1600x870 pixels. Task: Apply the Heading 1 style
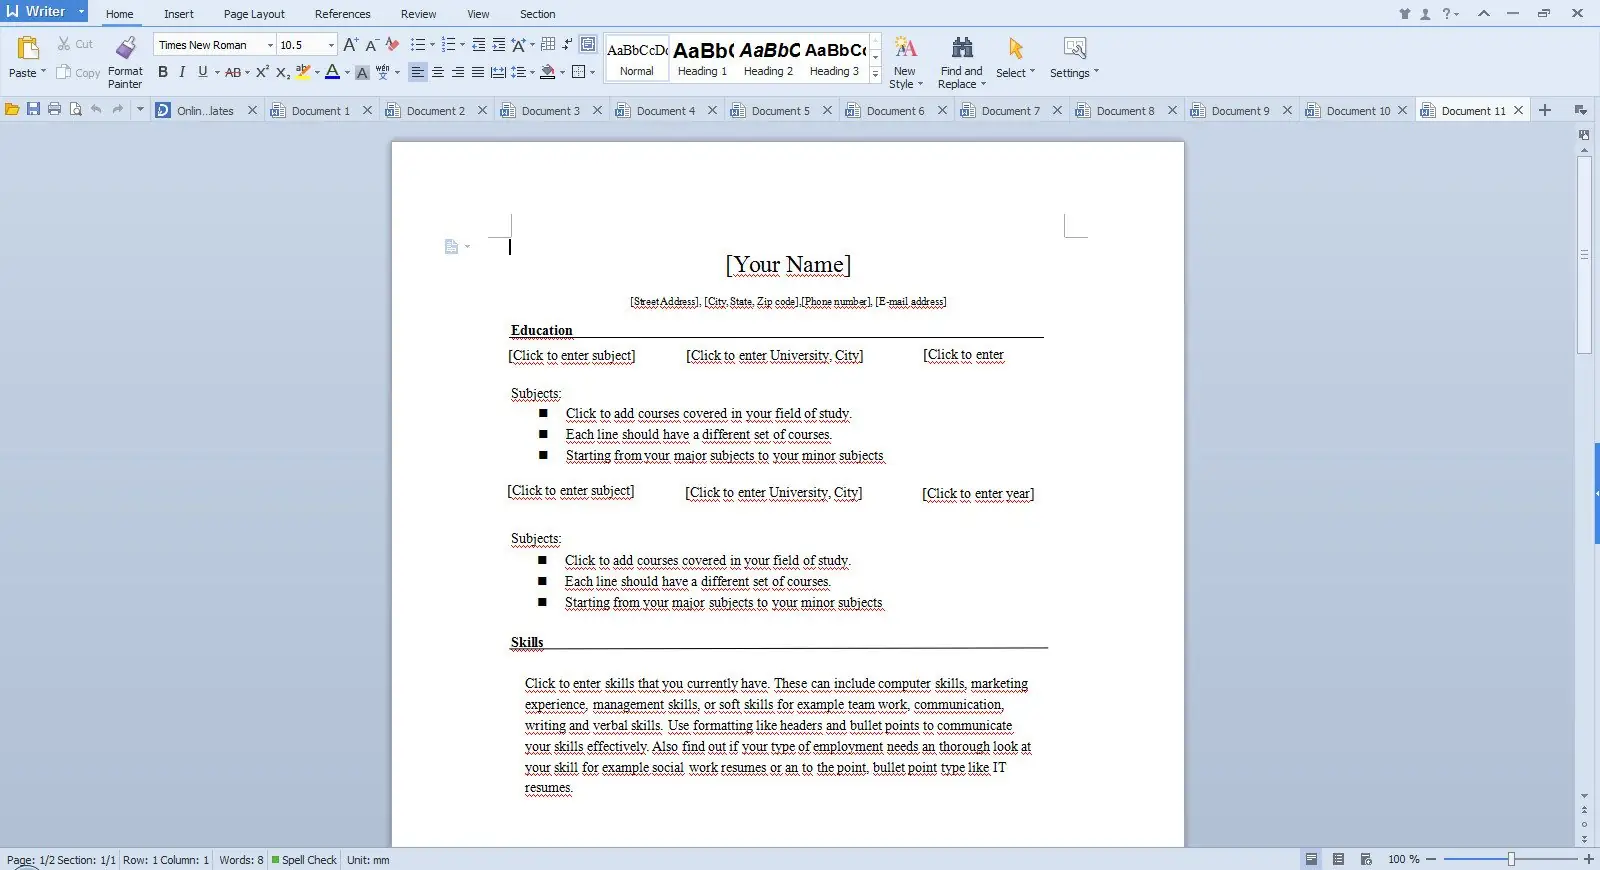[x=702, y=58]
